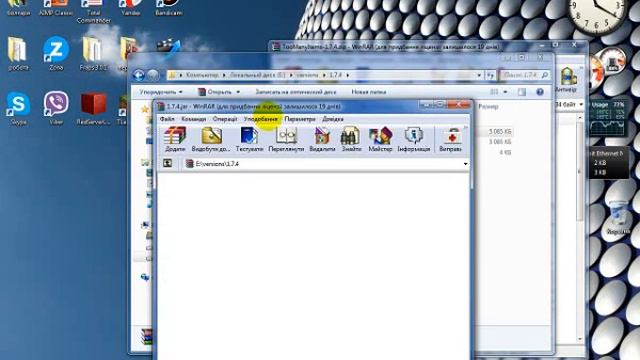Open the Wizard (Майстер) toolbar icon

point(380,140)
